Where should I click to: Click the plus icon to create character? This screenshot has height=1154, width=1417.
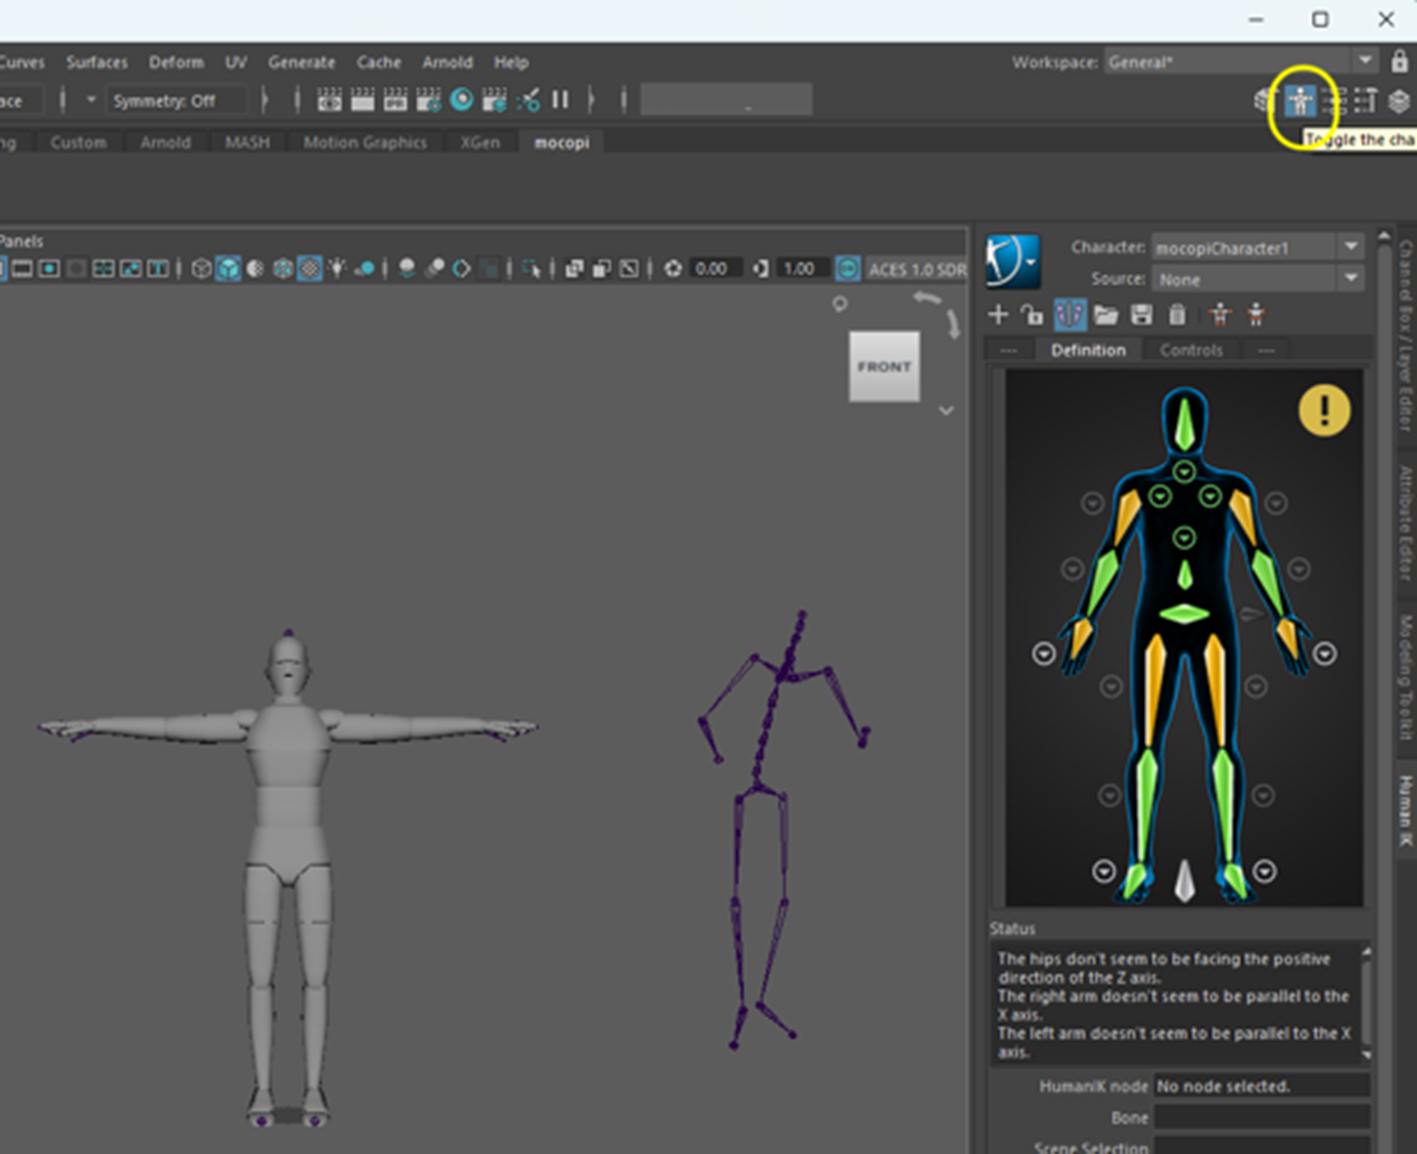tap(998, 315)
